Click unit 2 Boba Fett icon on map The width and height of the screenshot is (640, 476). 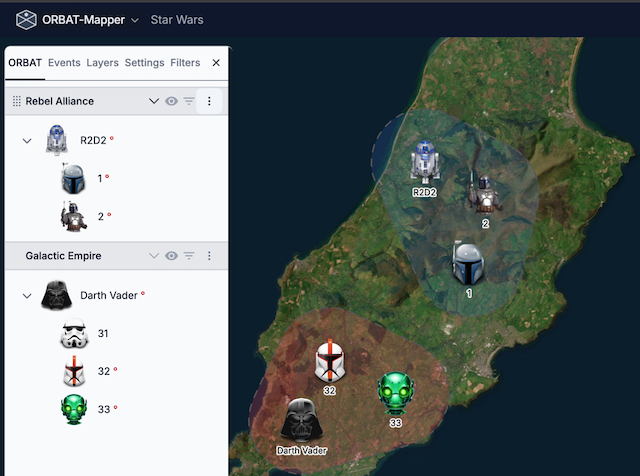[485, 195]
